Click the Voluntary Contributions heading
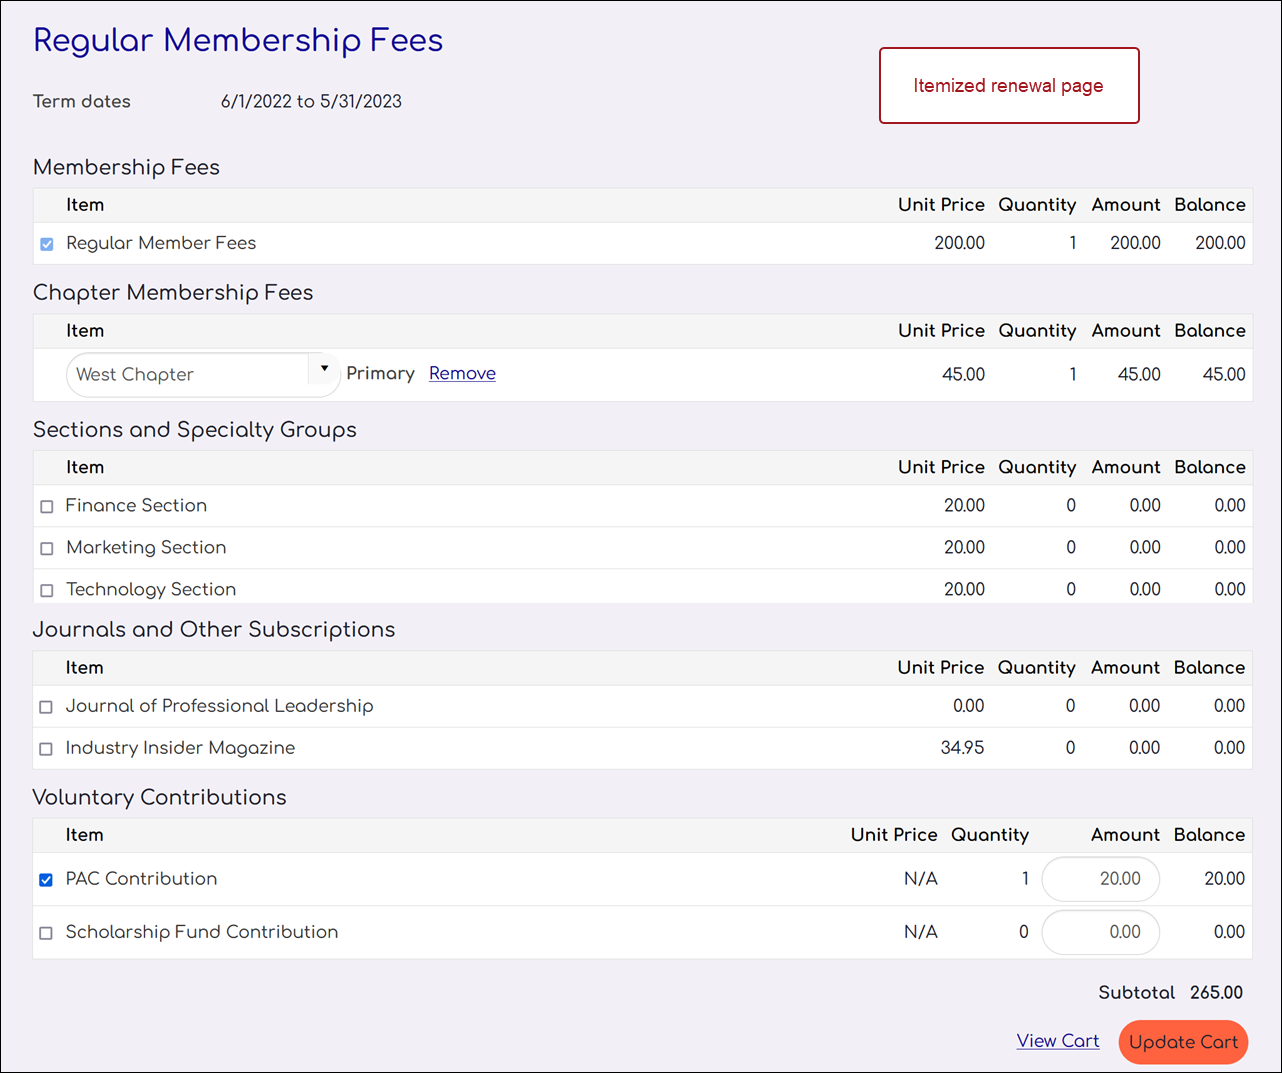Screen dimensions: 1282x1073 [x=160, y=797]
